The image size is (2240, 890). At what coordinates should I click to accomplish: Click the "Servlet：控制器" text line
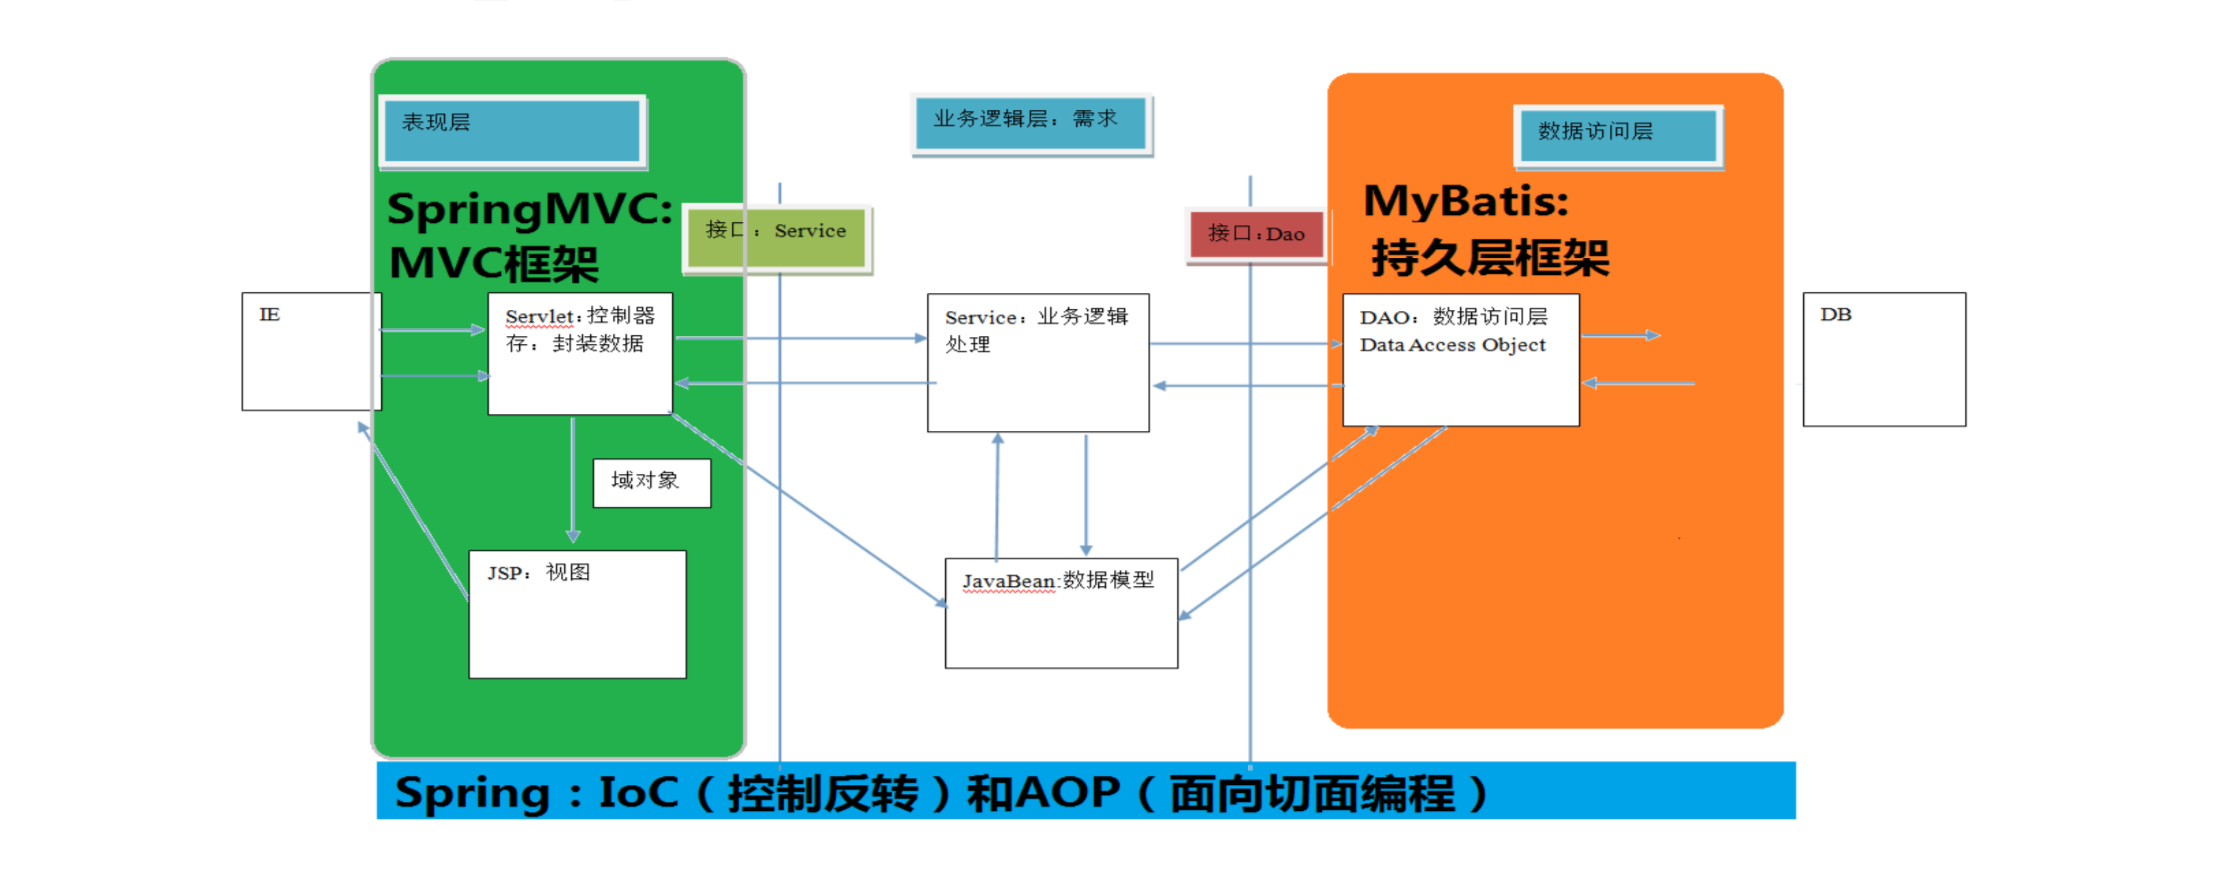click(580, 316)
